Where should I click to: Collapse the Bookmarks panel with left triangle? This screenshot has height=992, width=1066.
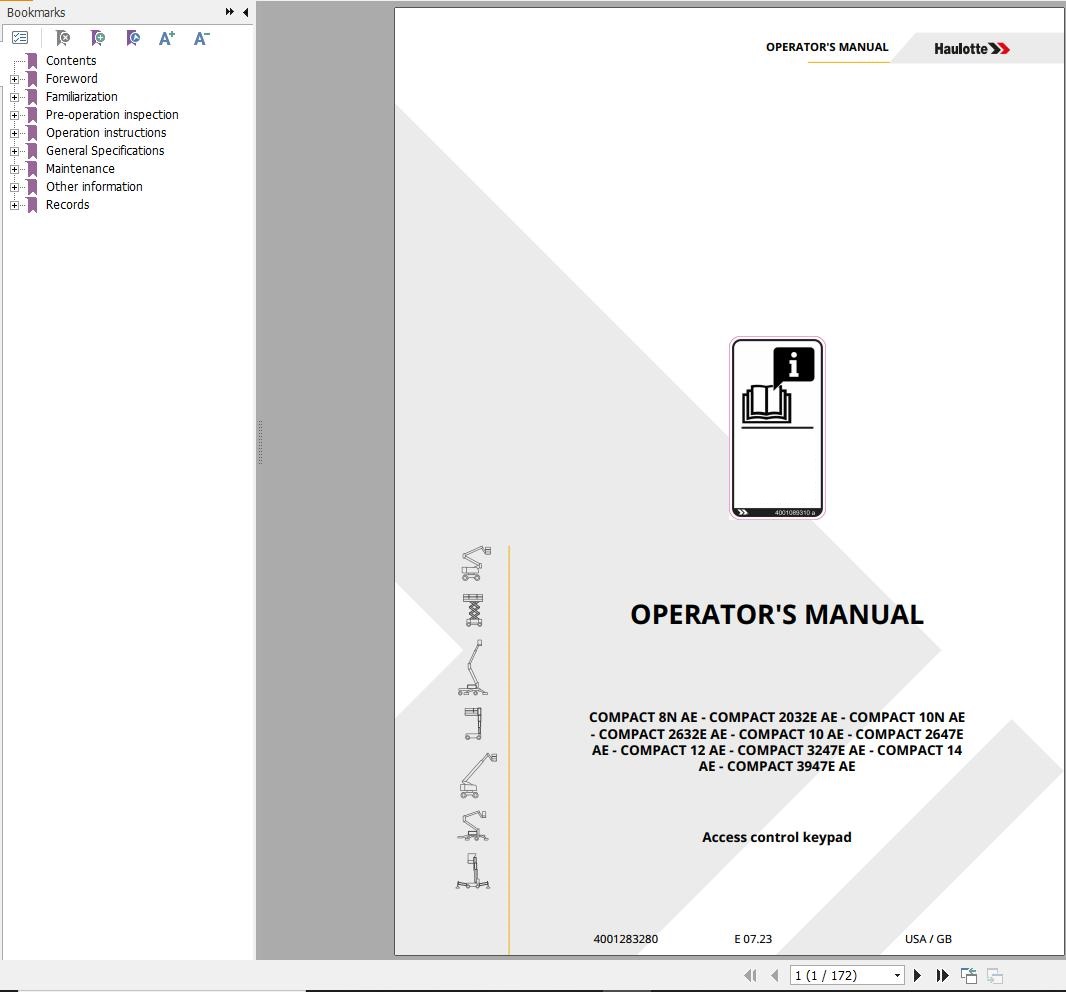tap(245, 12)
